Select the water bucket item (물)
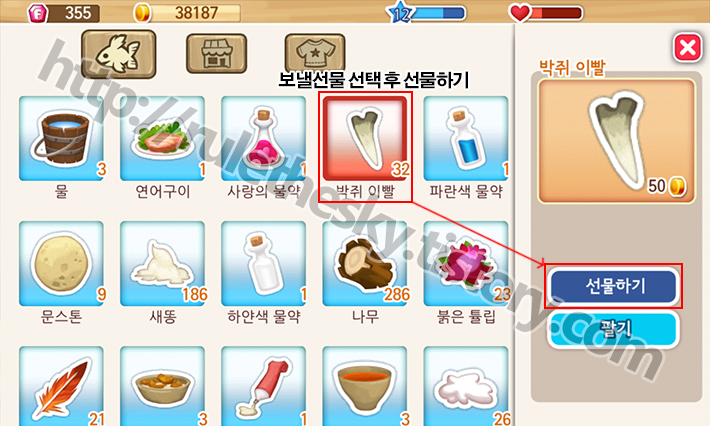Screen dimensions: 710x426 pyautogui.click(x=61, y=139)
